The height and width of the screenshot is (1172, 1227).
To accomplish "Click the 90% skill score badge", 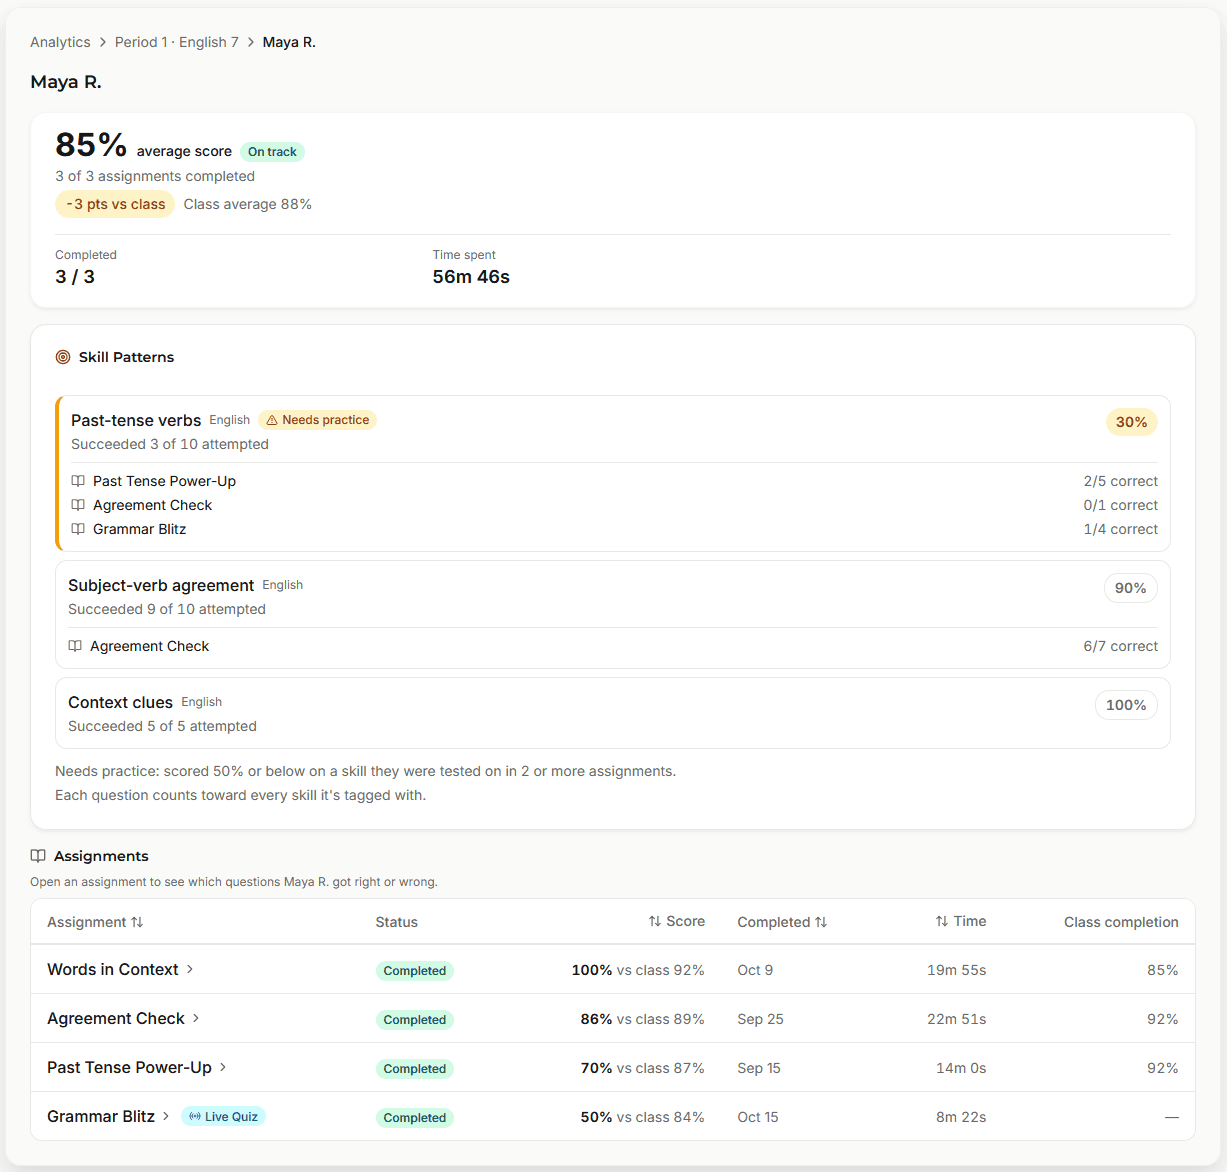I will 1131,588.
